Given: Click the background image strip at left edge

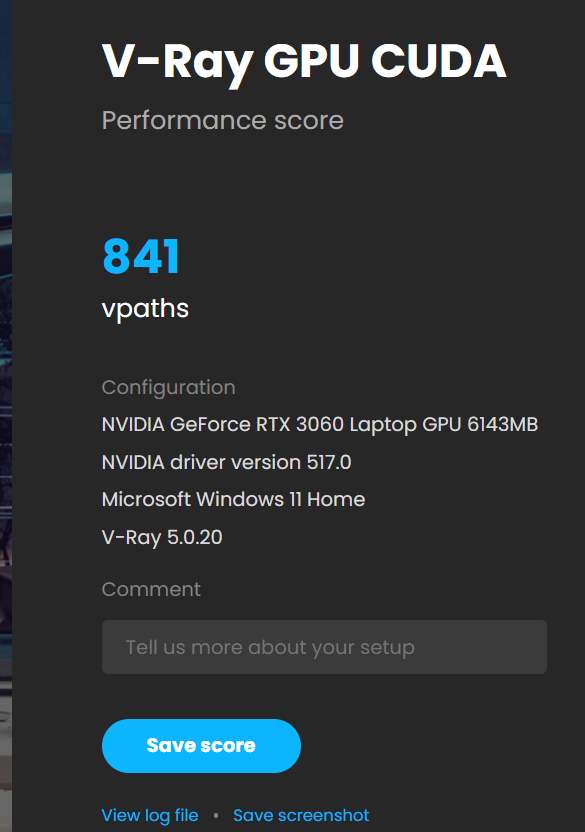Looking at the screenshot, I should point(6,416).
